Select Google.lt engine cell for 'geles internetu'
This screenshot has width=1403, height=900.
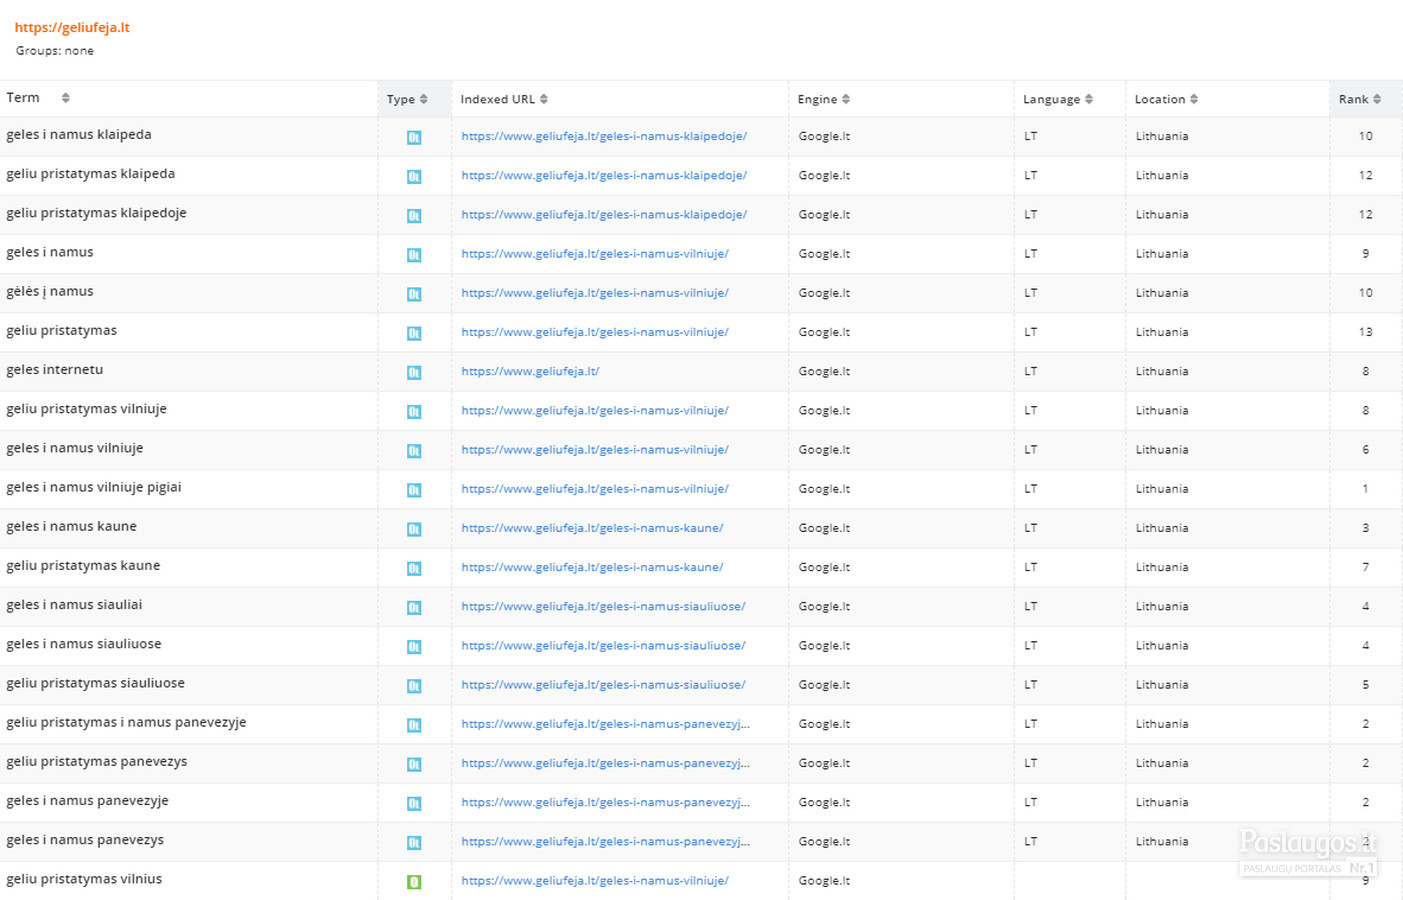tap(824, 371)
